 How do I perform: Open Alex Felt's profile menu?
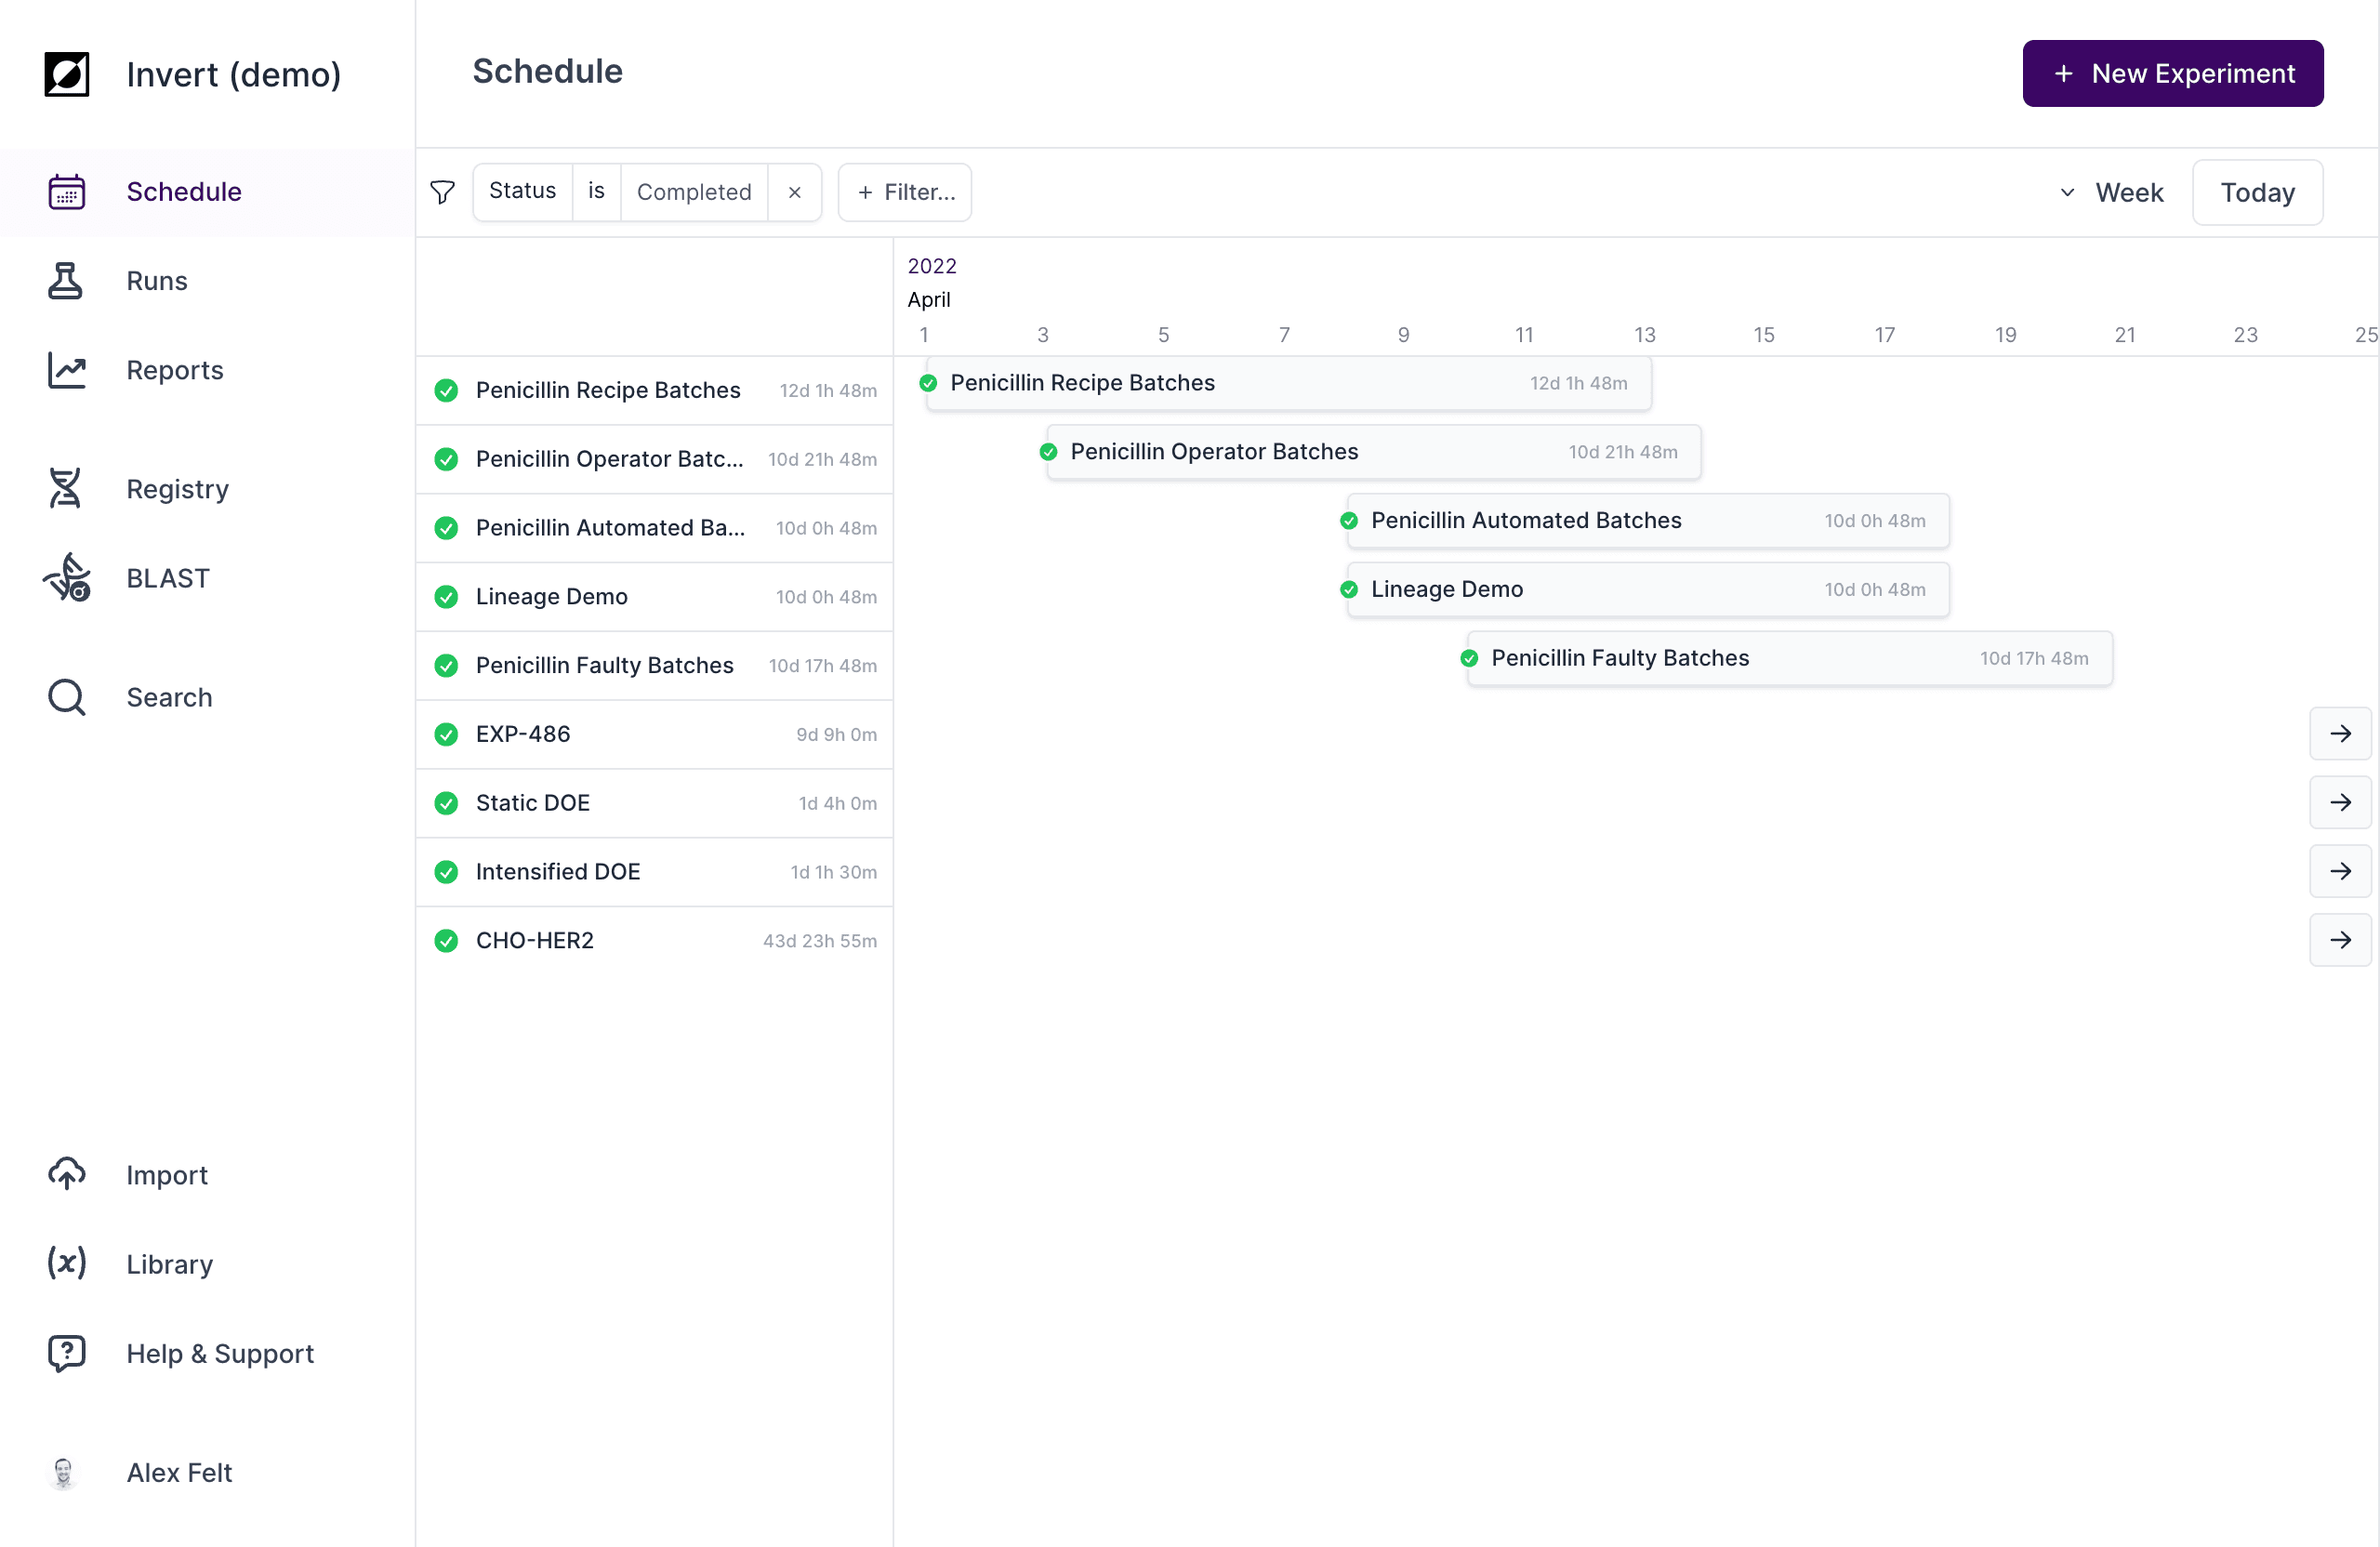pyautogui.click(x=207, y=1472)
